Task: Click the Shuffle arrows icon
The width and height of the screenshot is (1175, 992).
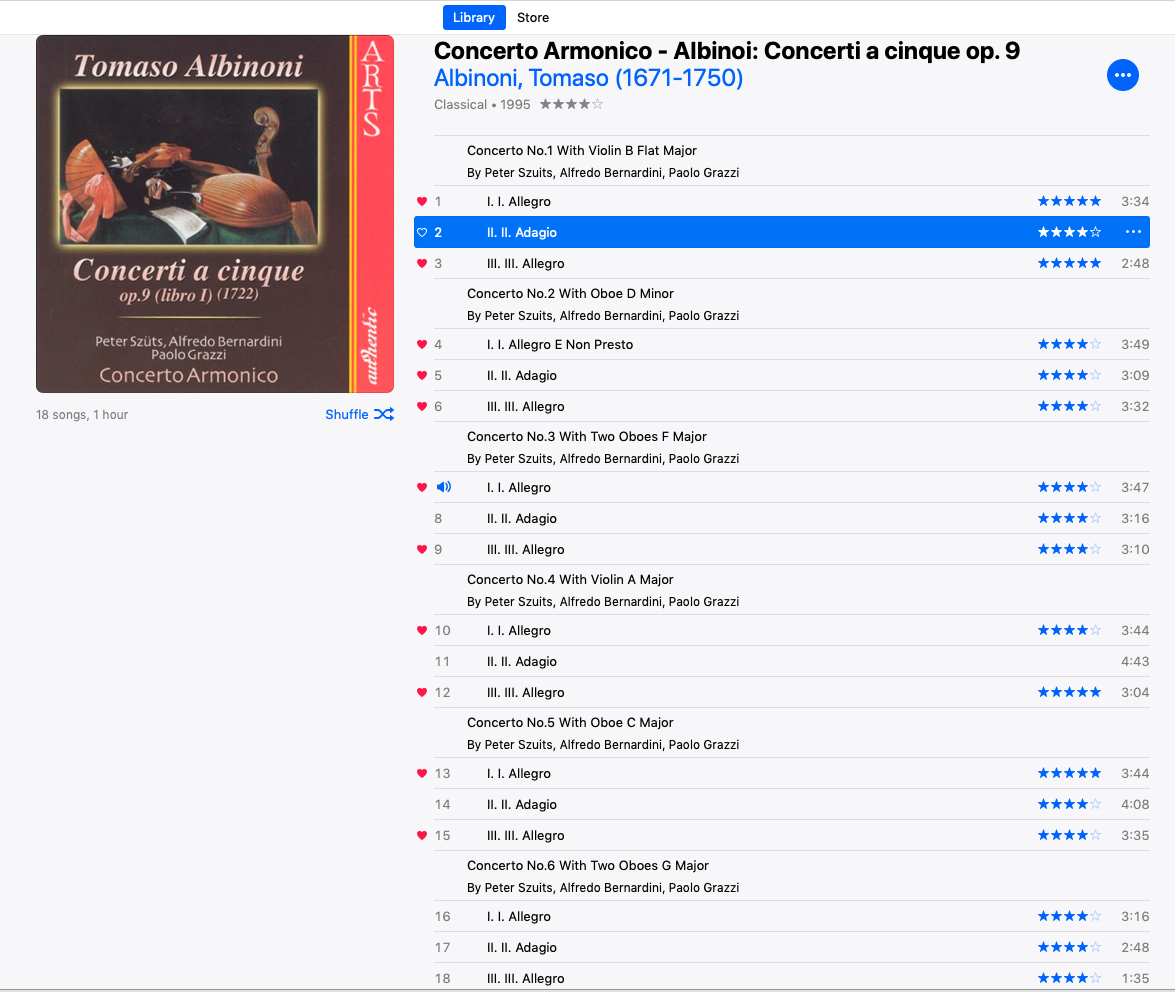Action: (x=384, y=414)
